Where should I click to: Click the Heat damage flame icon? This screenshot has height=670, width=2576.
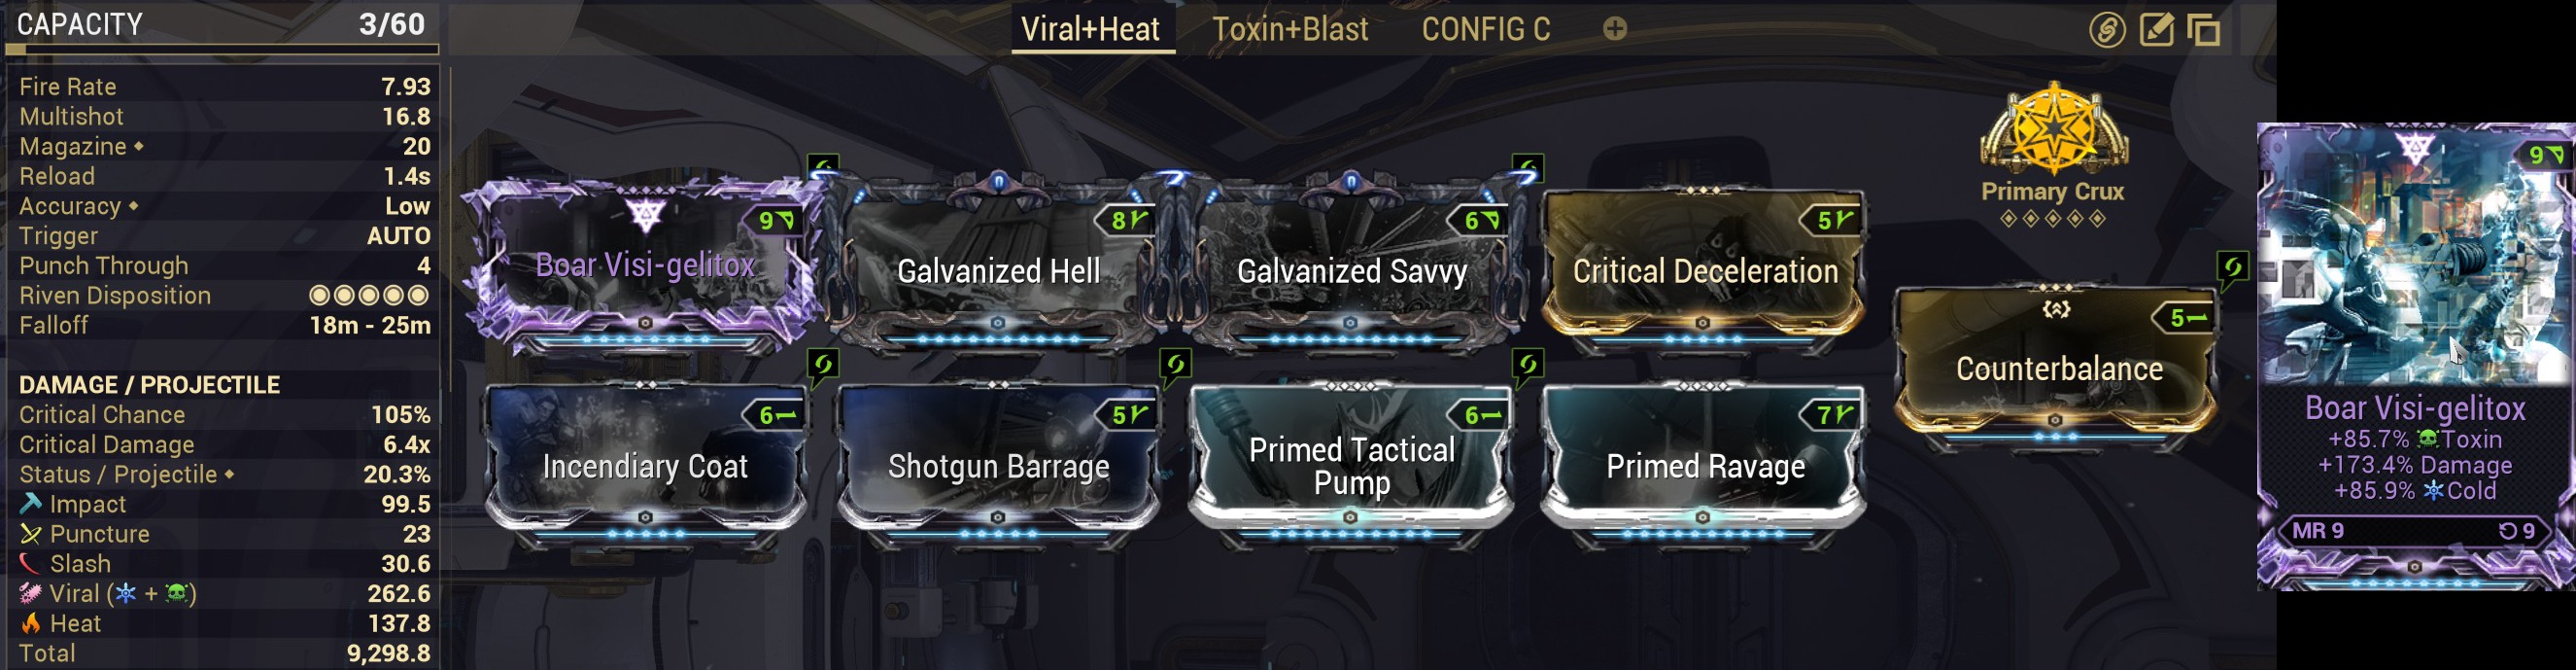click(x=31, y=623)
